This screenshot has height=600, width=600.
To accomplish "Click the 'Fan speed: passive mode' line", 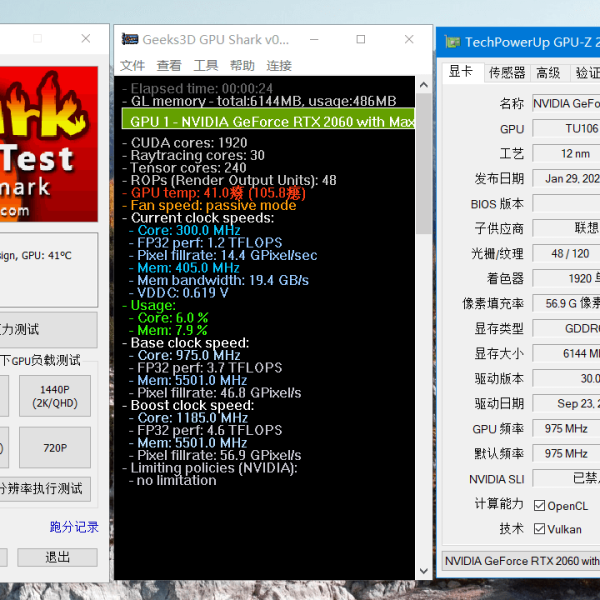I will [x=209, y=205].
